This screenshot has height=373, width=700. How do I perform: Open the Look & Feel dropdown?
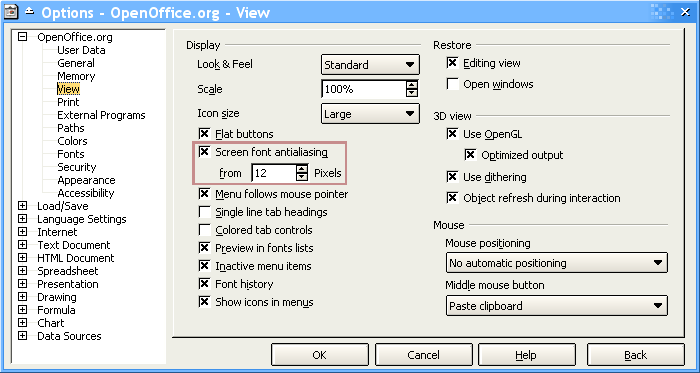(370, 65)
